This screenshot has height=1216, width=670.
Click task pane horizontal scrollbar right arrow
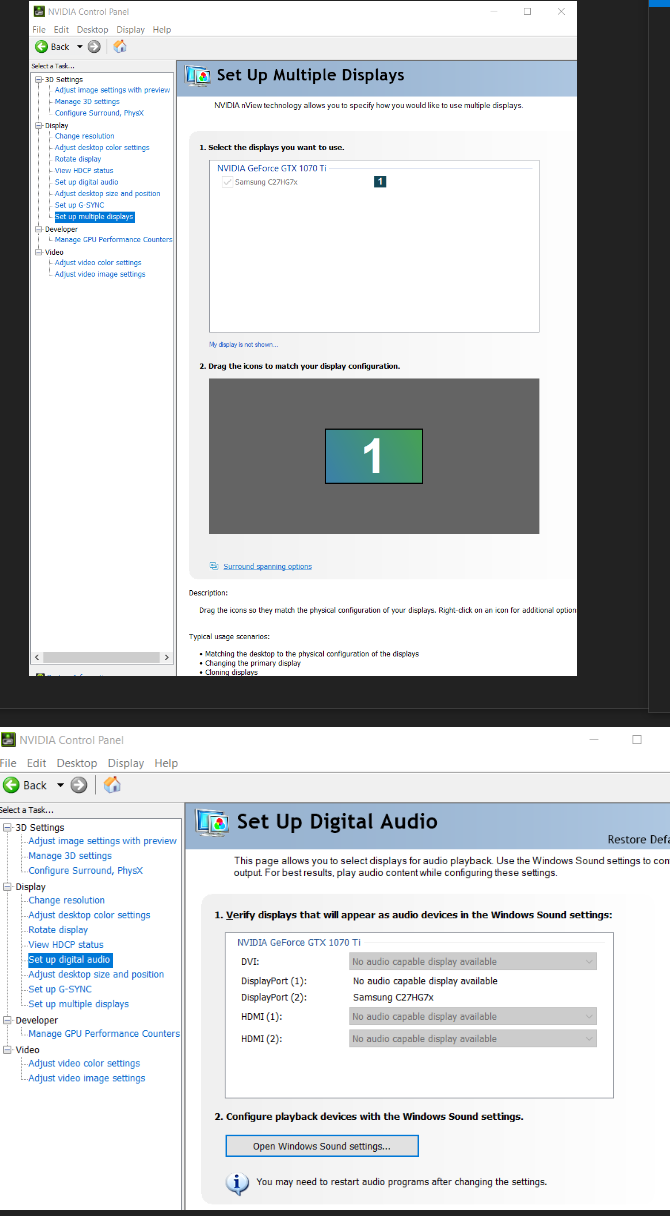tap(167, 657)
